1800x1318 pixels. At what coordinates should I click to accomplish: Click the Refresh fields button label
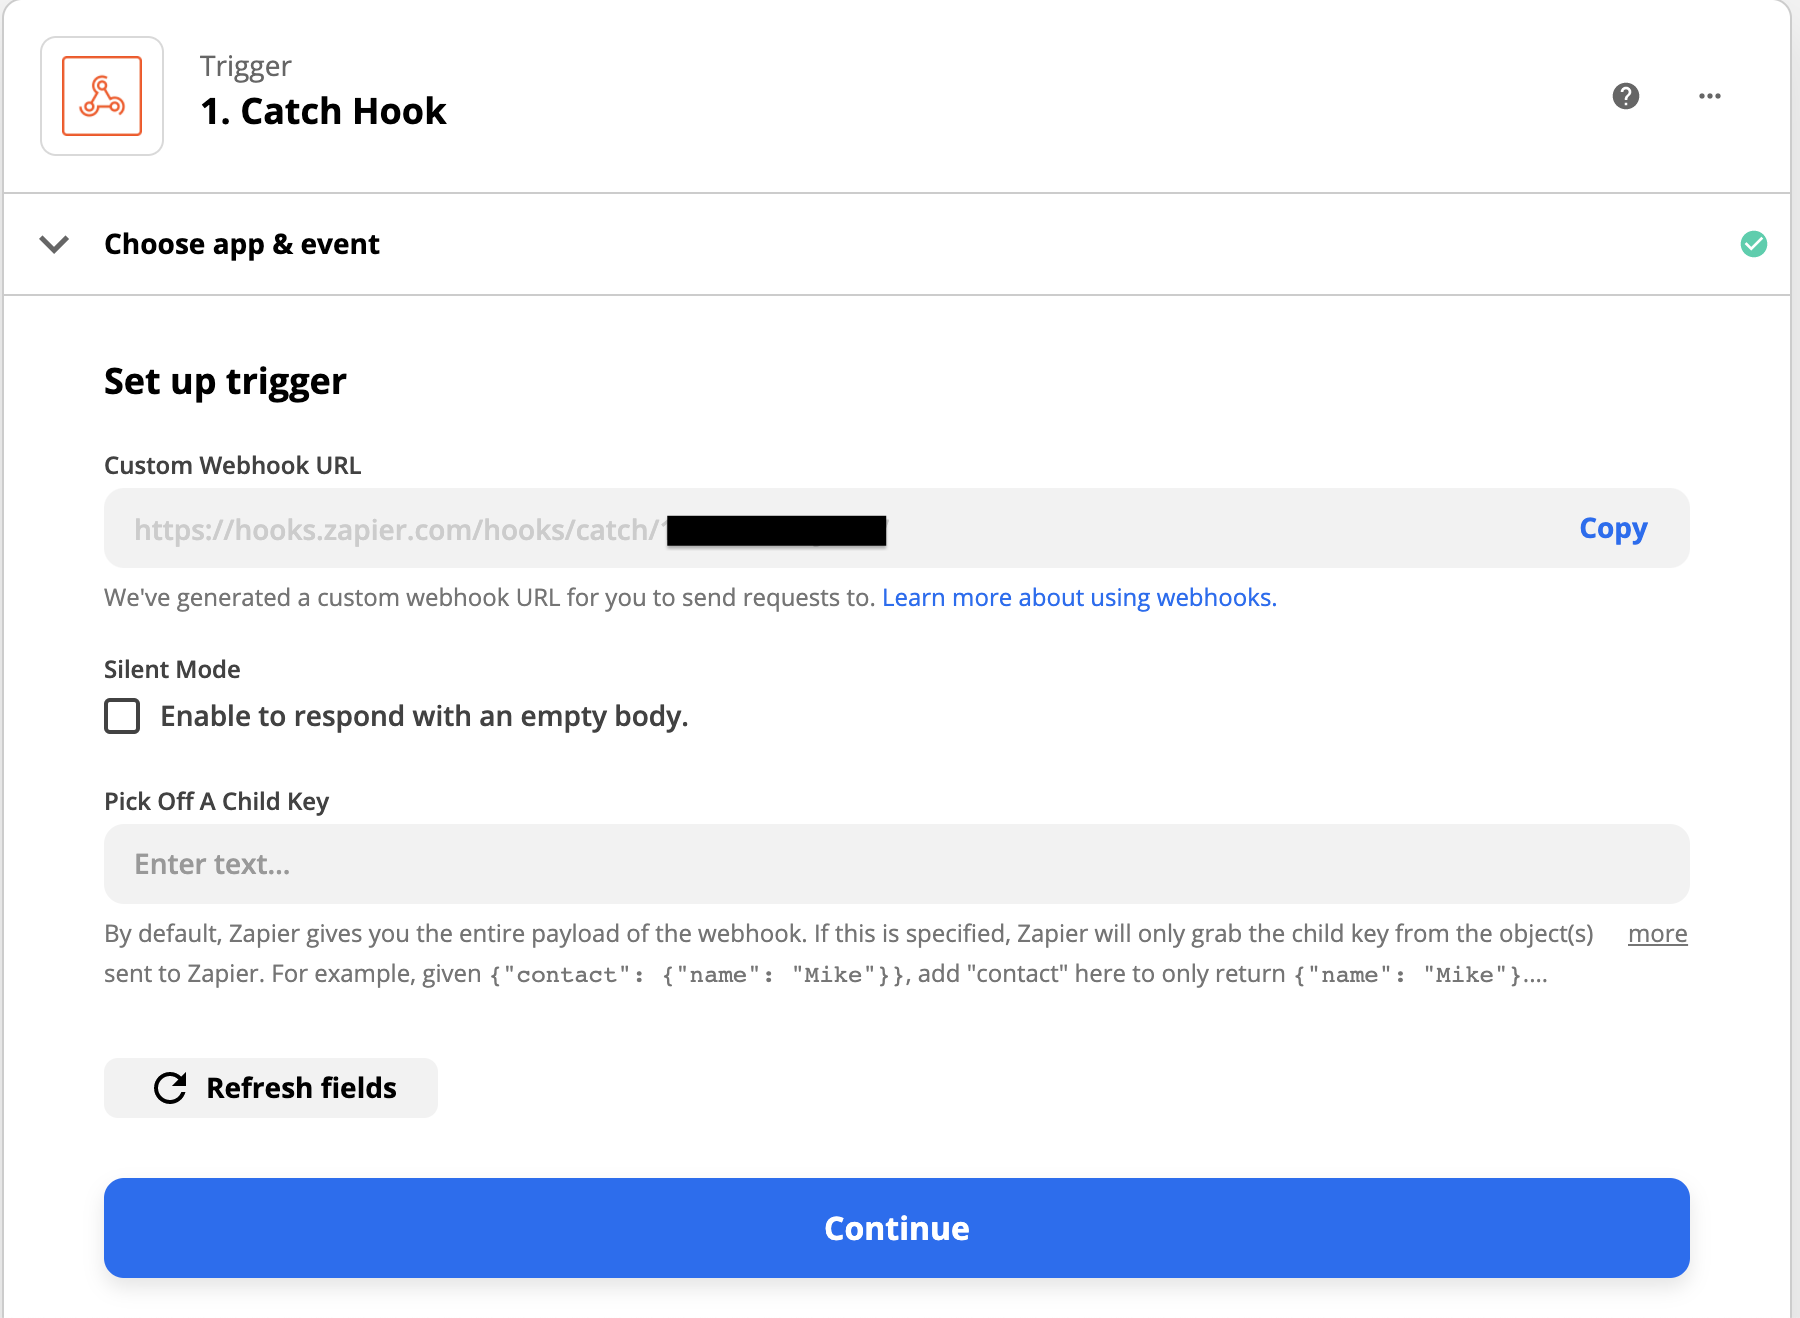301,1088
